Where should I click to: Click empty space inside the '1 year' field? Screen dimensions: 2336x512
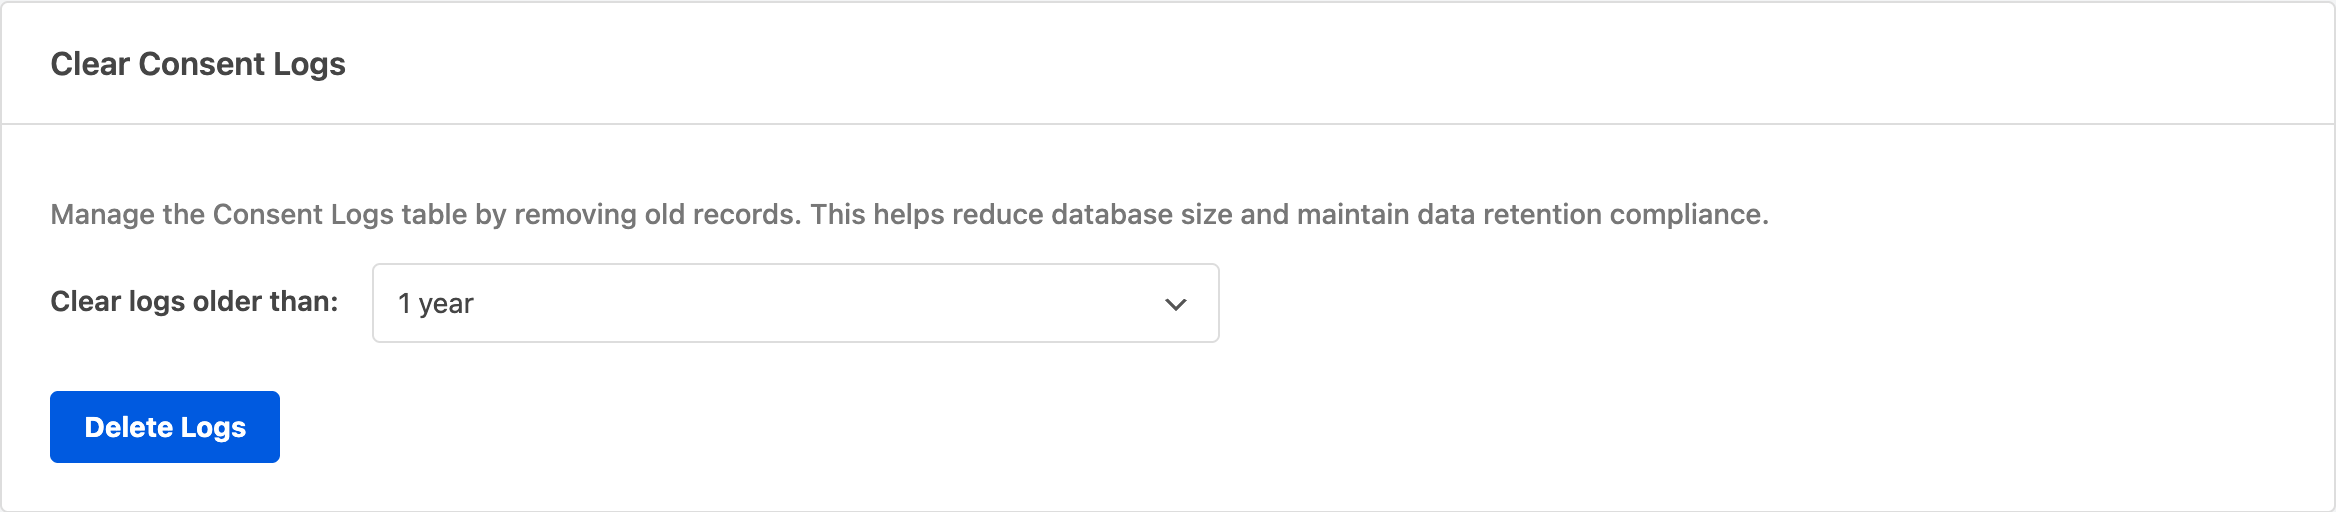pyautogui.click(x=800, y=304)
